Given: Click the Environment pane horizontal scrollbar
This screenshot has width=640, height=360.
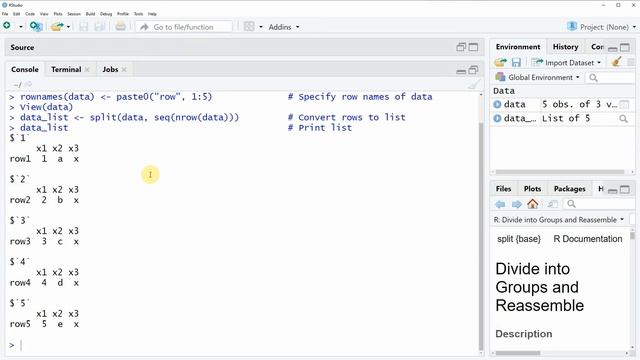Looking at the screenshot, I should 560,172.
